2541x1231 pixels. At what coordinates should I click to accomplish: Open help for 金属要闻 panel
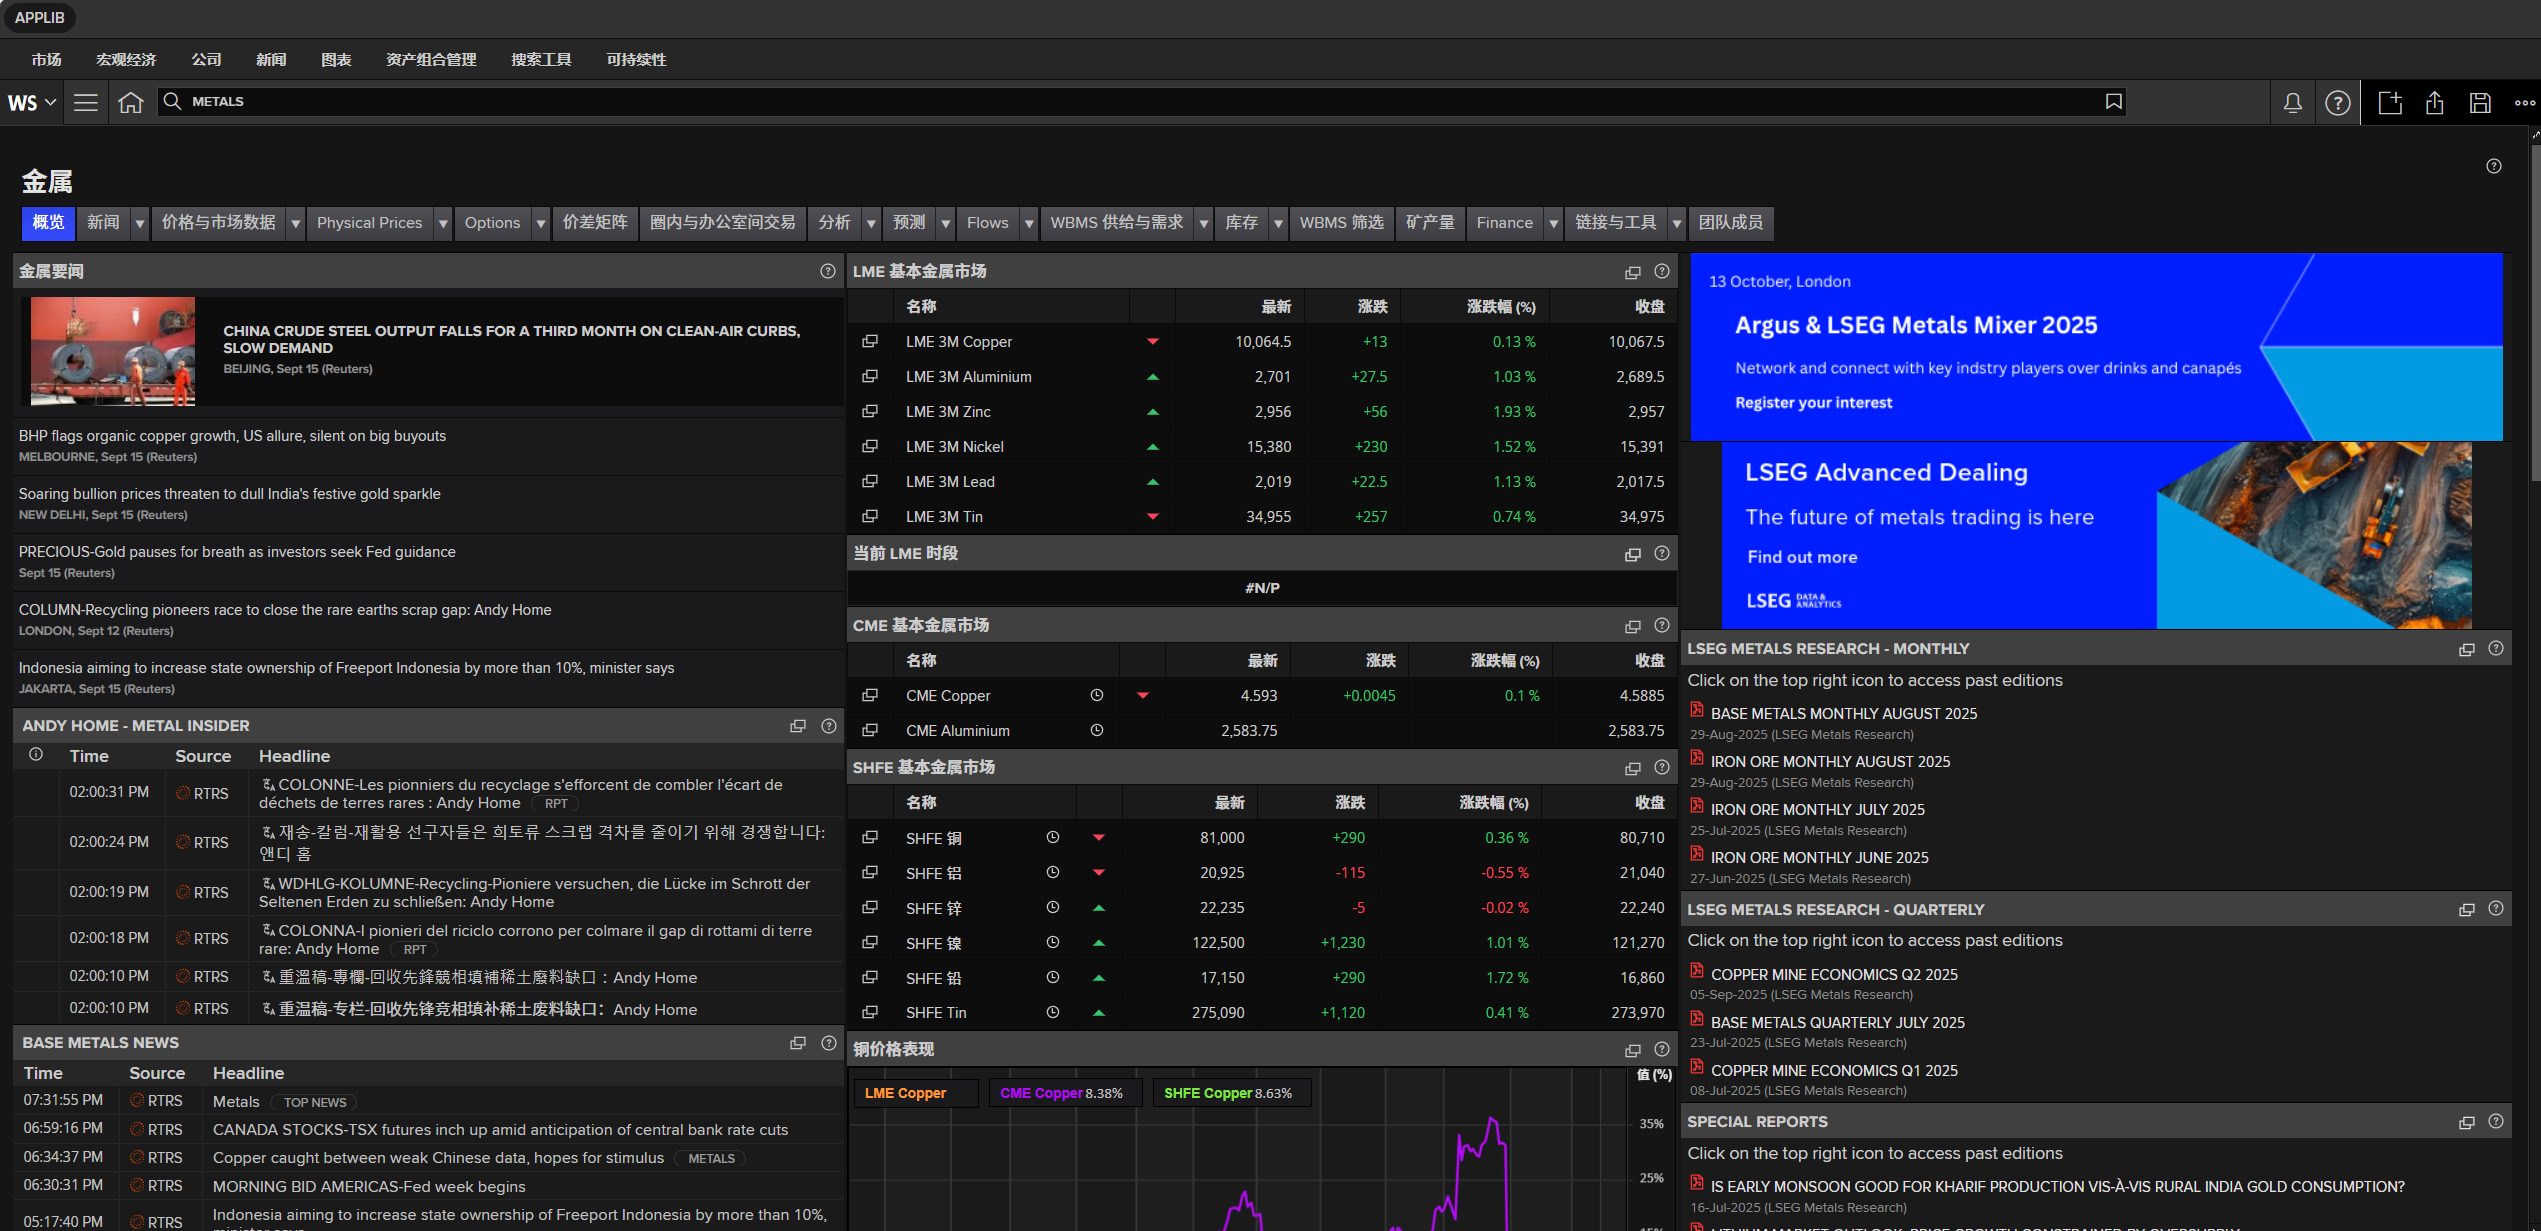(827, 271)
